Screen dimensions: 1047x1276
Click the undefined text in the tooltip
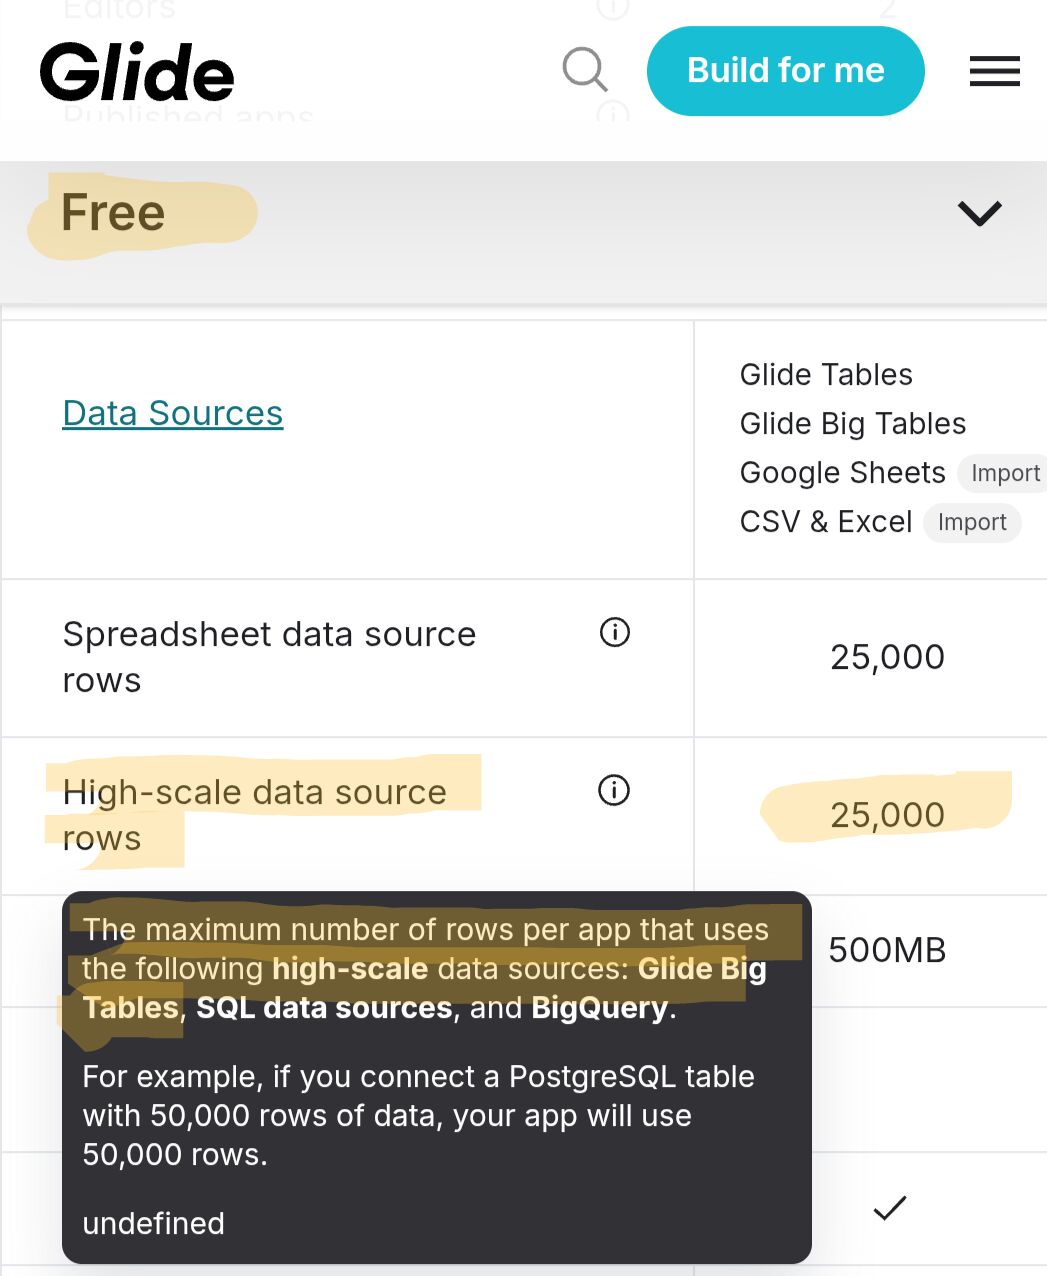153,1223
